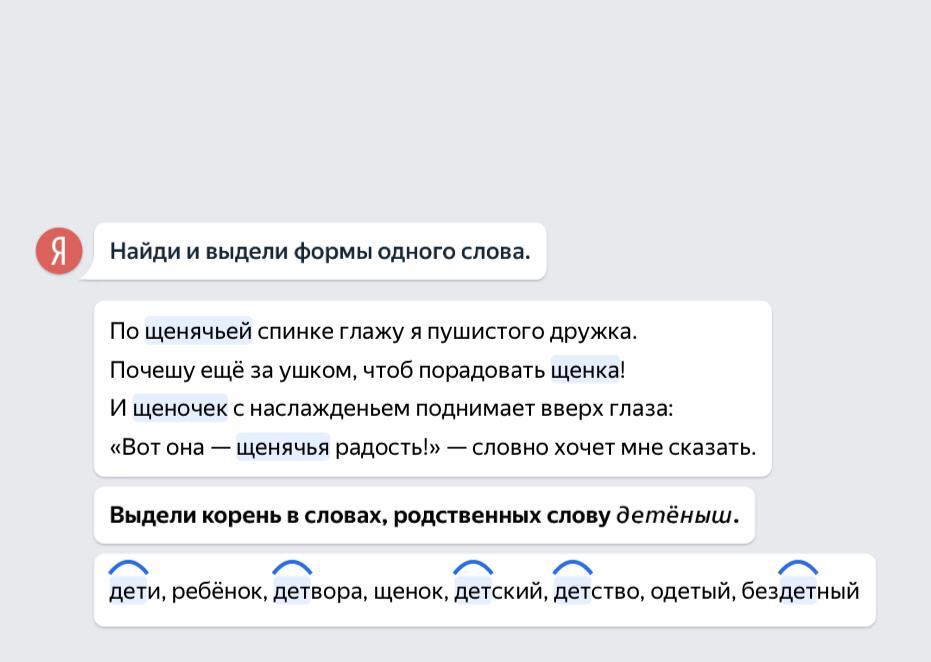Click the word "дети" with root arc
The image size is (931, 662).
(x=133, y=591)
